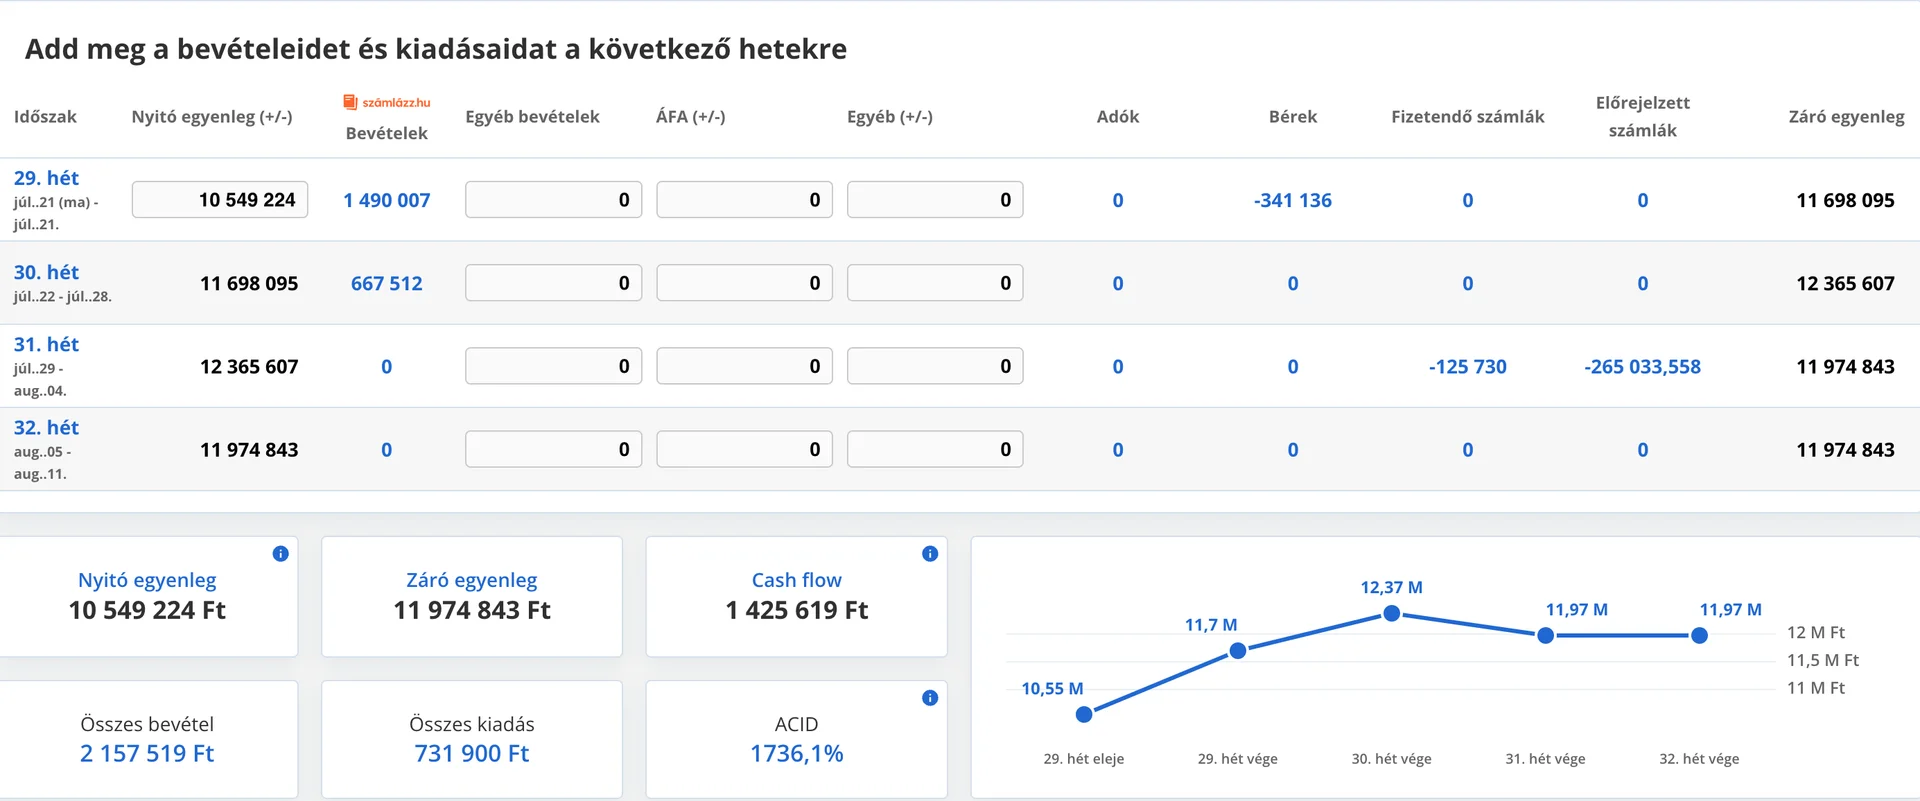Click ÁFA (+/-) field in 30. hét row
1920x801 pixels.
point(744,283)
